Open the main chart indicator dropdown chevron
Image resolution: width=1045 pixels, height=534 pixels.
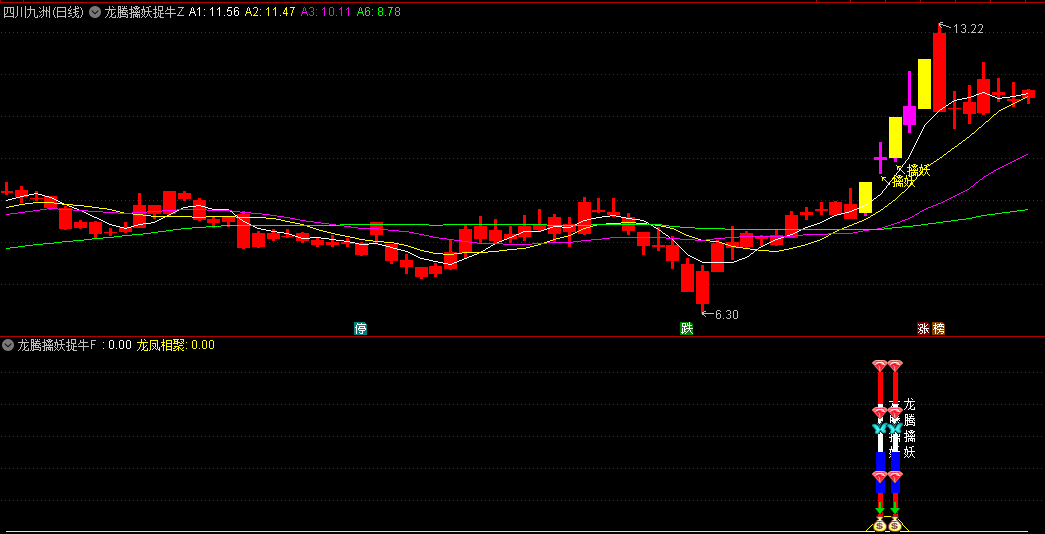click(x=95, y=12)
